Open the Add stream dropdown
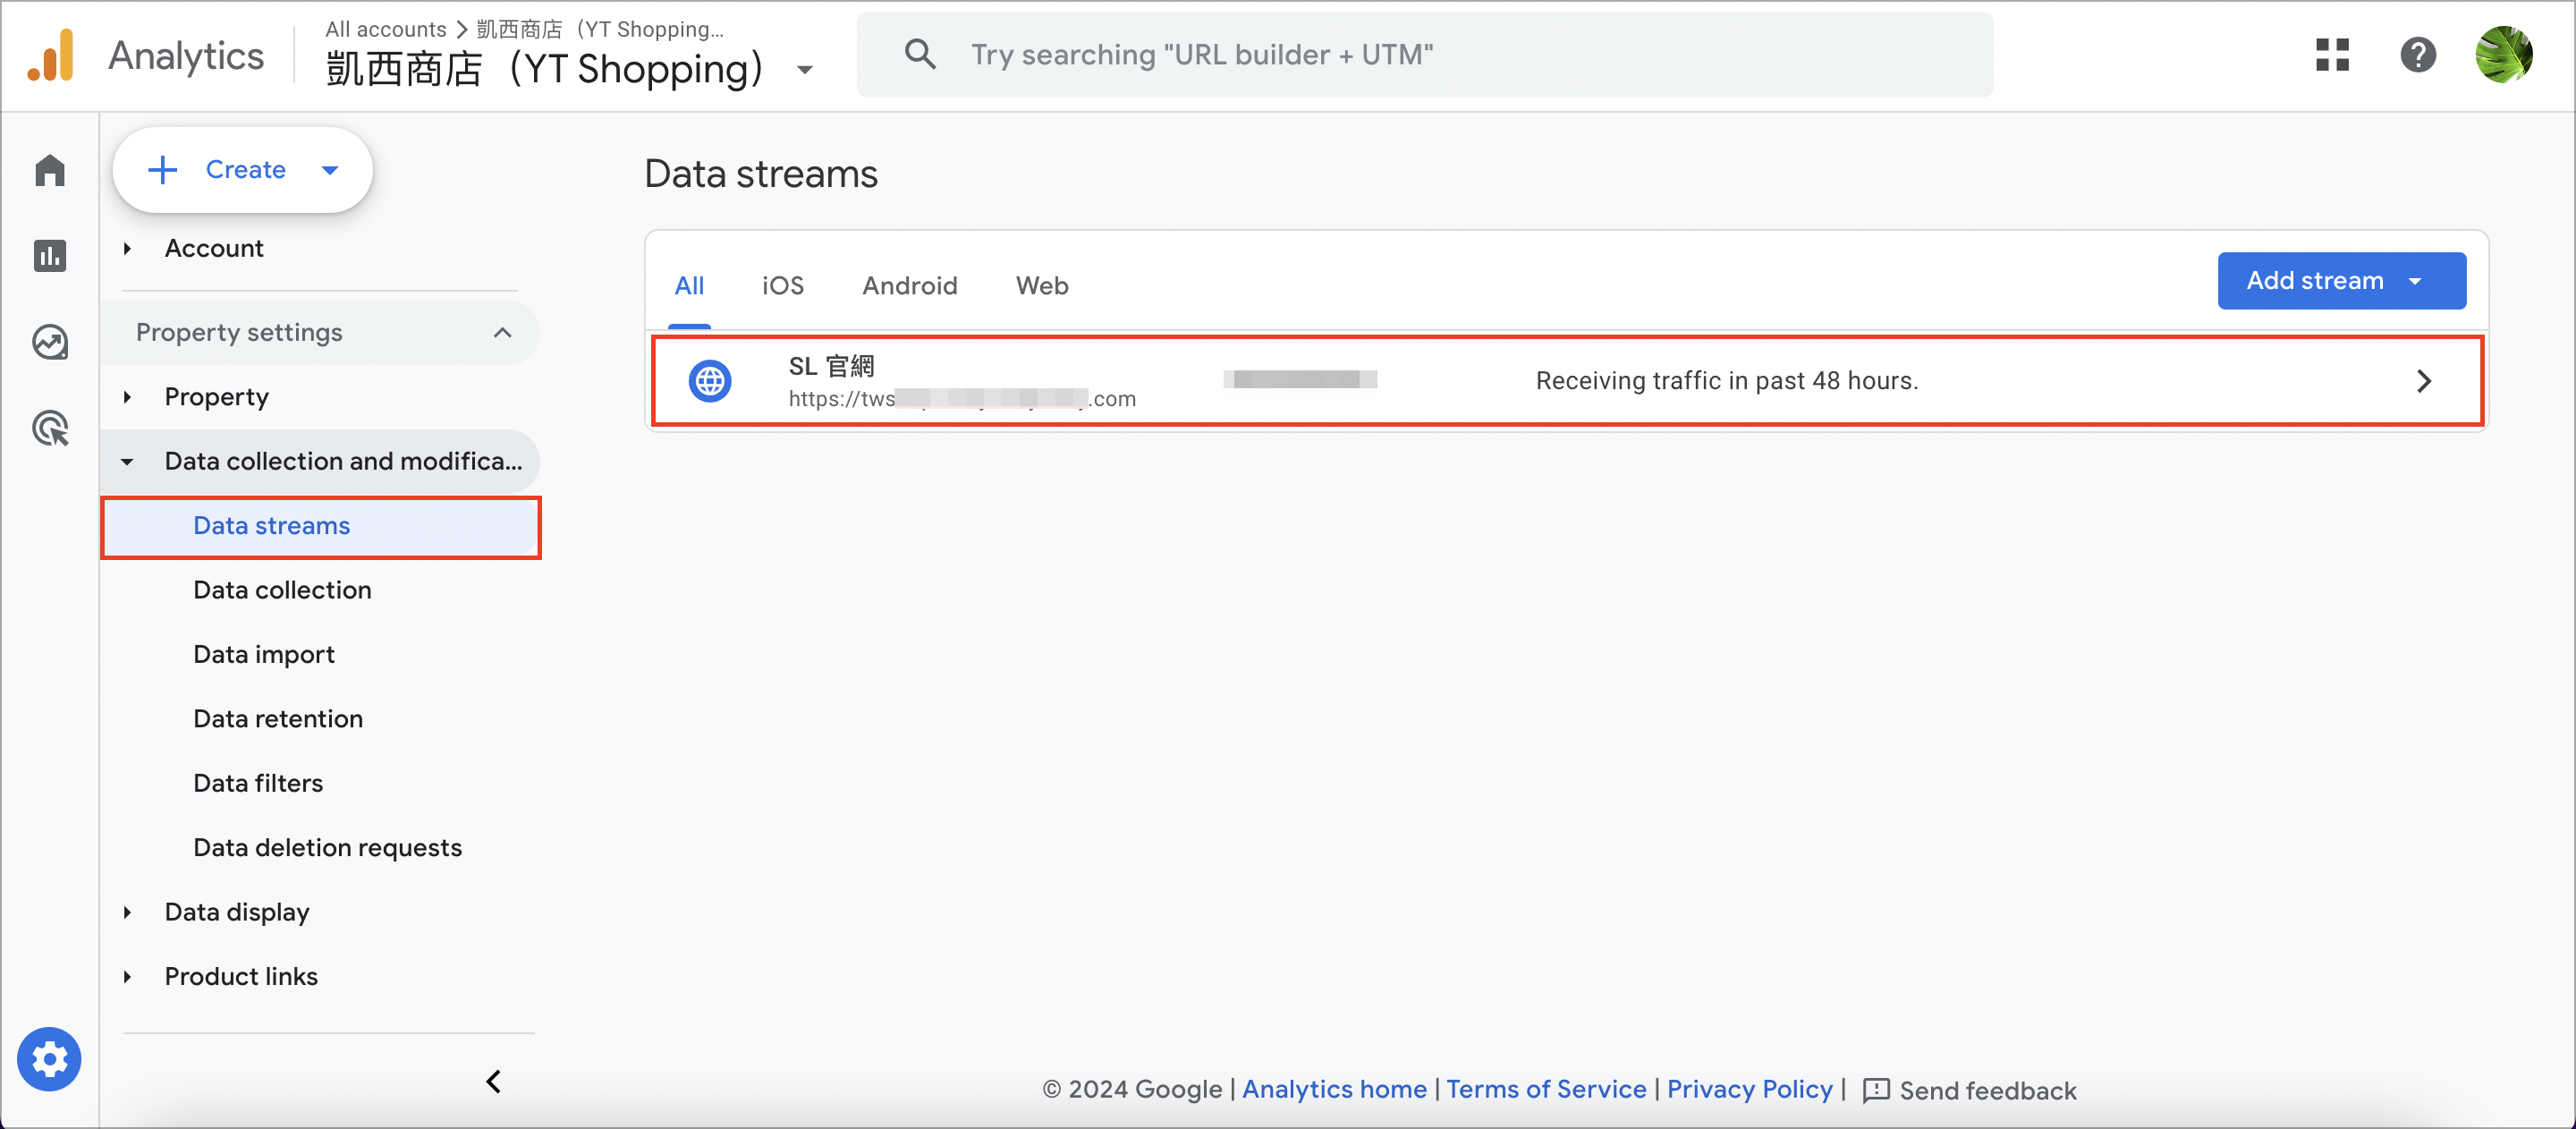The image size is (2576, 1129). 2341,281
